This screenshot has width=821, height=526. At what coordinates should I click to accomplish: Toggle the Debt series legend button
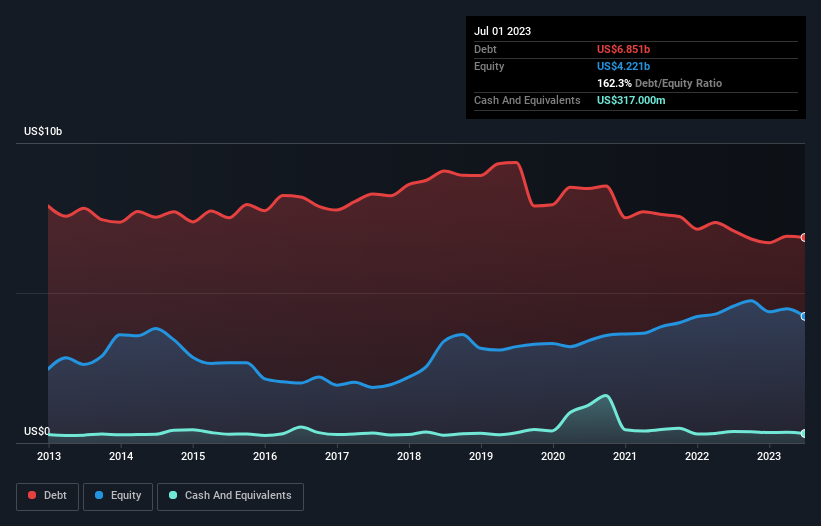(47, 496)
